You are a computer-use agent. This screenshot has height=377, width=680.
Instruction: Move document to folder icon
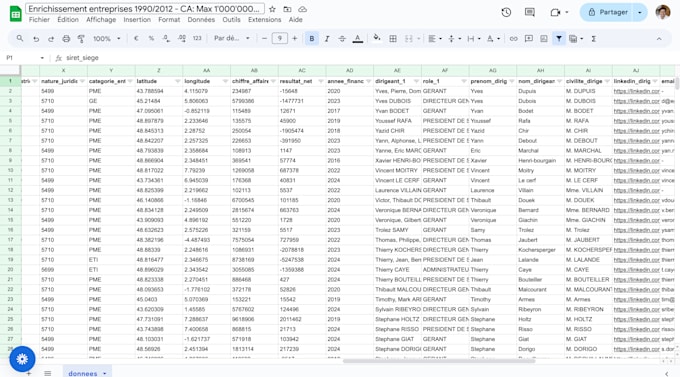(x=287, y=9)
